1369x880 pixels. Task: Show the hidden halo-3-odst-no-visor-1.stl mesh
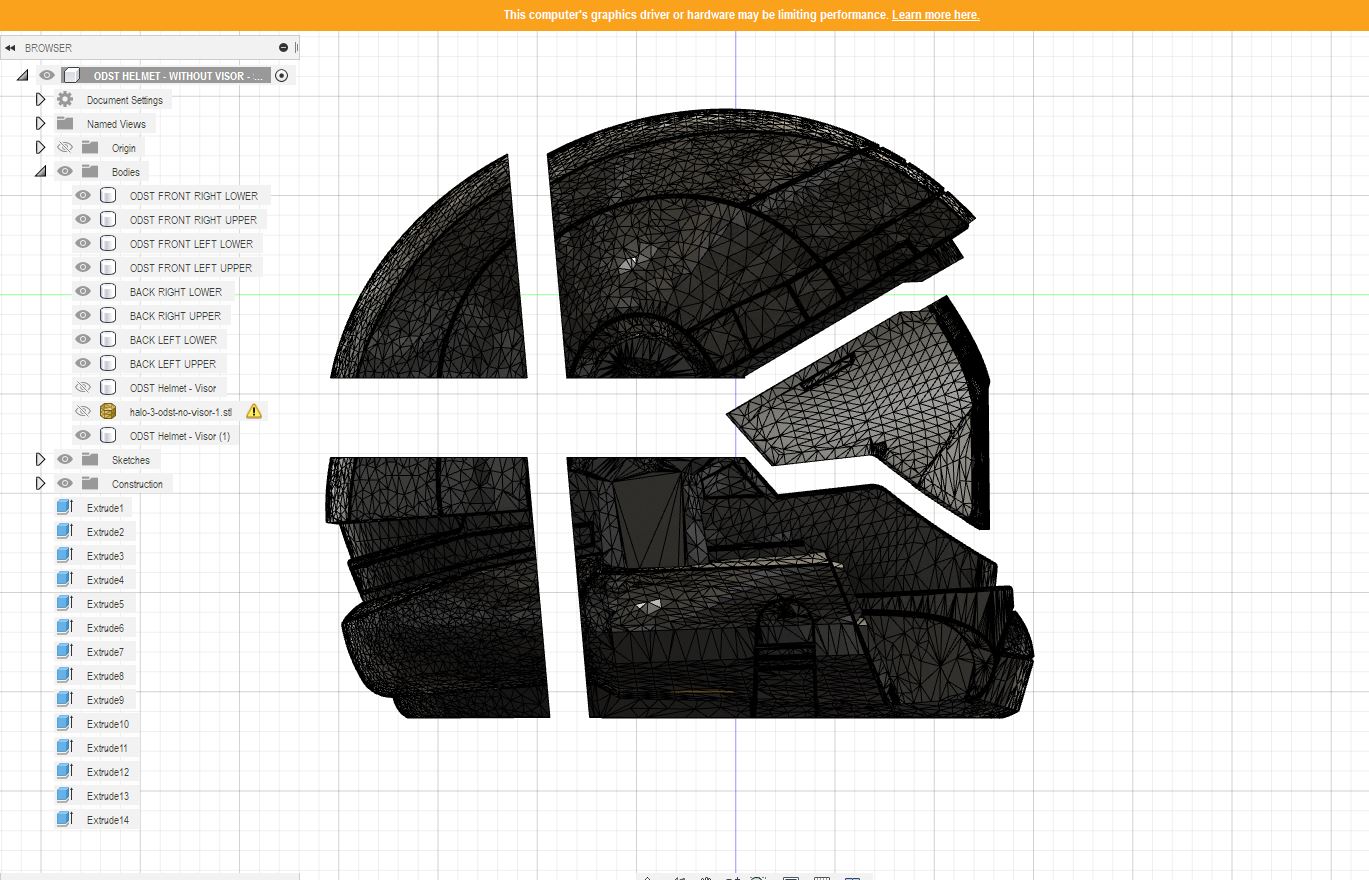pyautogui.click(x=83, y=412)
